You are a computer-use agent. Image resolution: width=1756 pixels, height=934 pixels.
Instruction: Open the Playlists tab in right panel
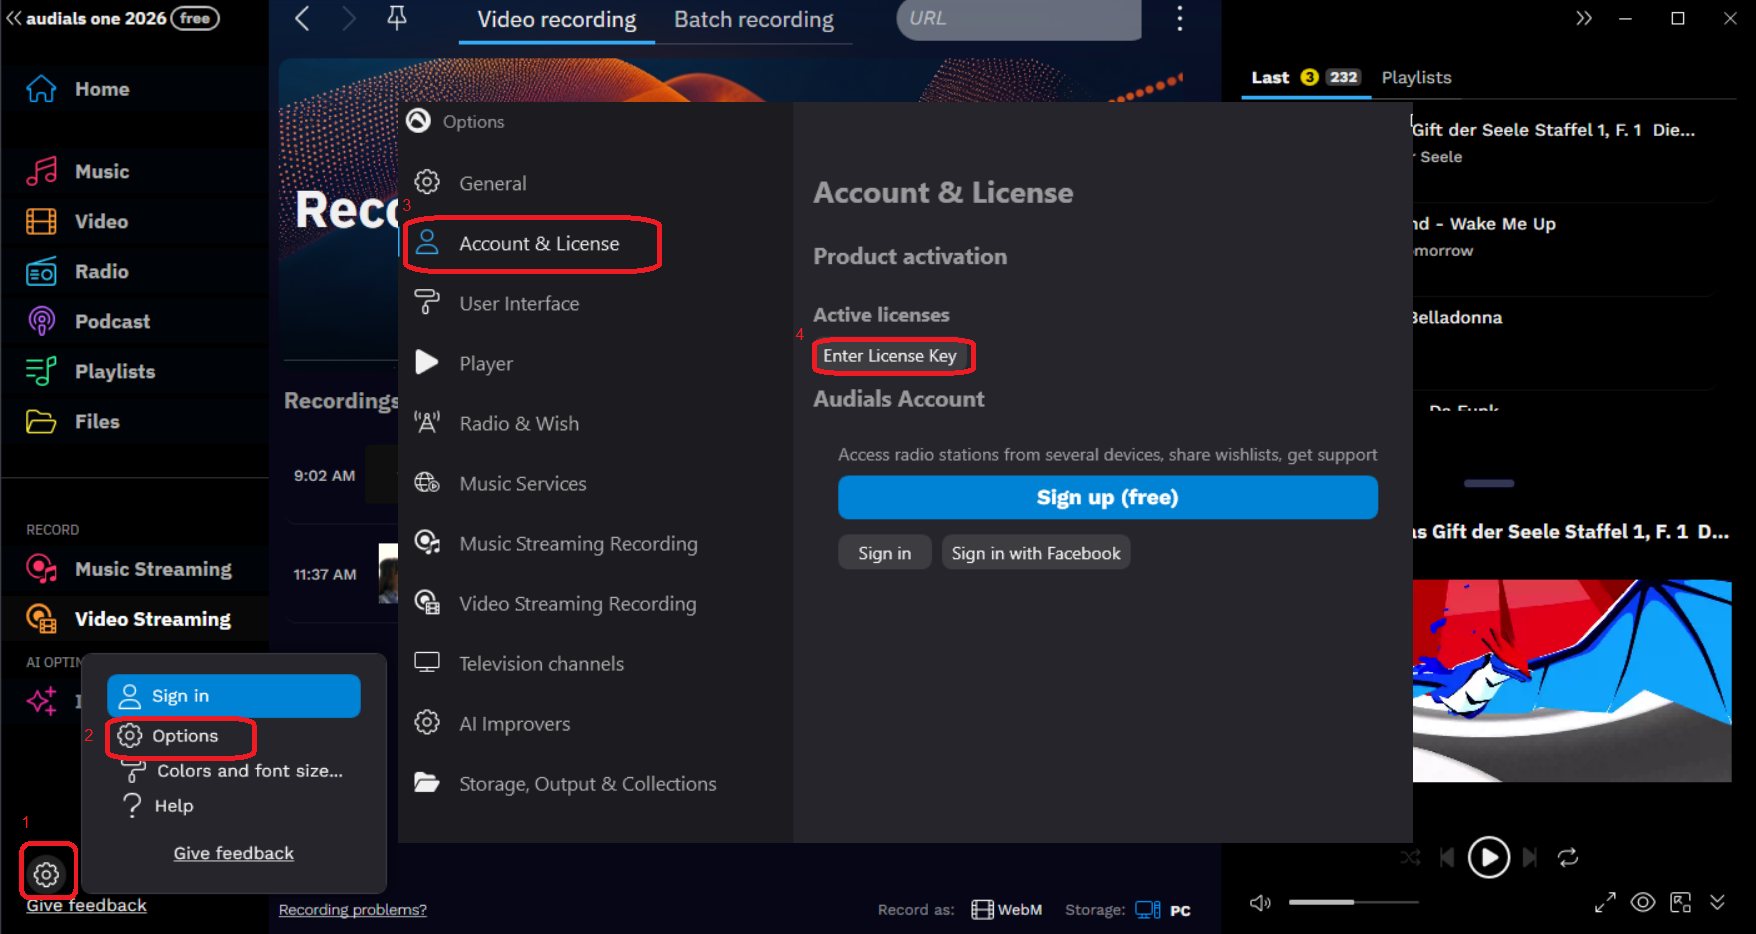[x=1416, y=77]
